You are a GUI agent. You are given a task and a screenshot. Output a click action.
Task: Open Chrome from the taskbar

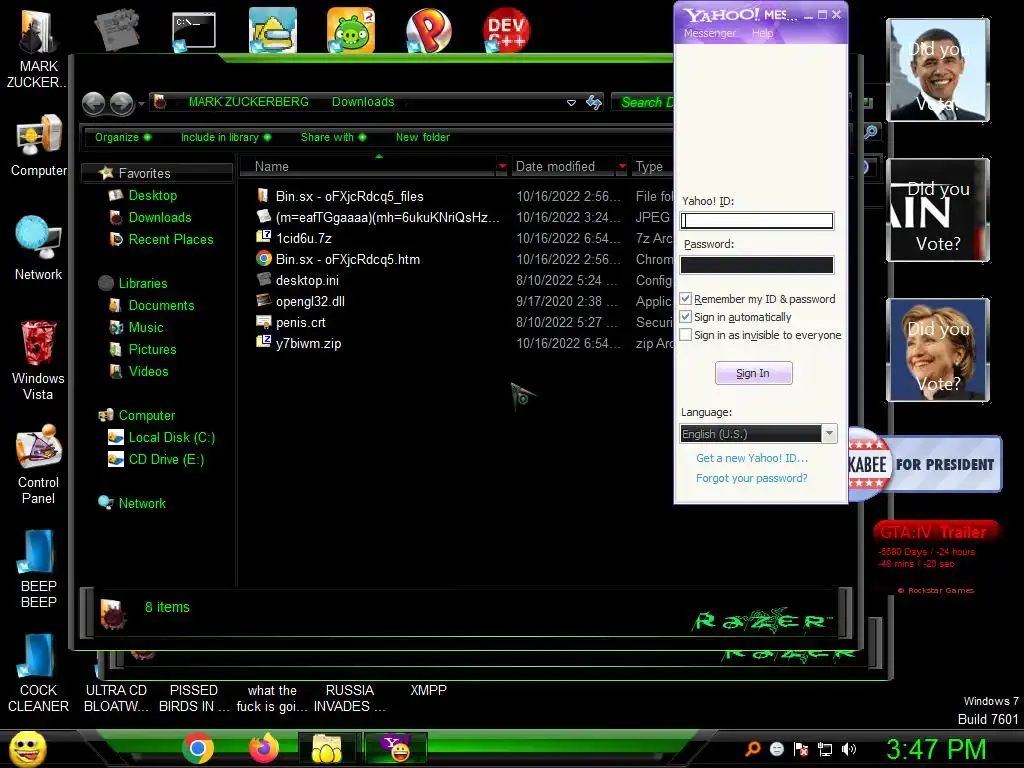pyautogui.click(x=198, y=748)
